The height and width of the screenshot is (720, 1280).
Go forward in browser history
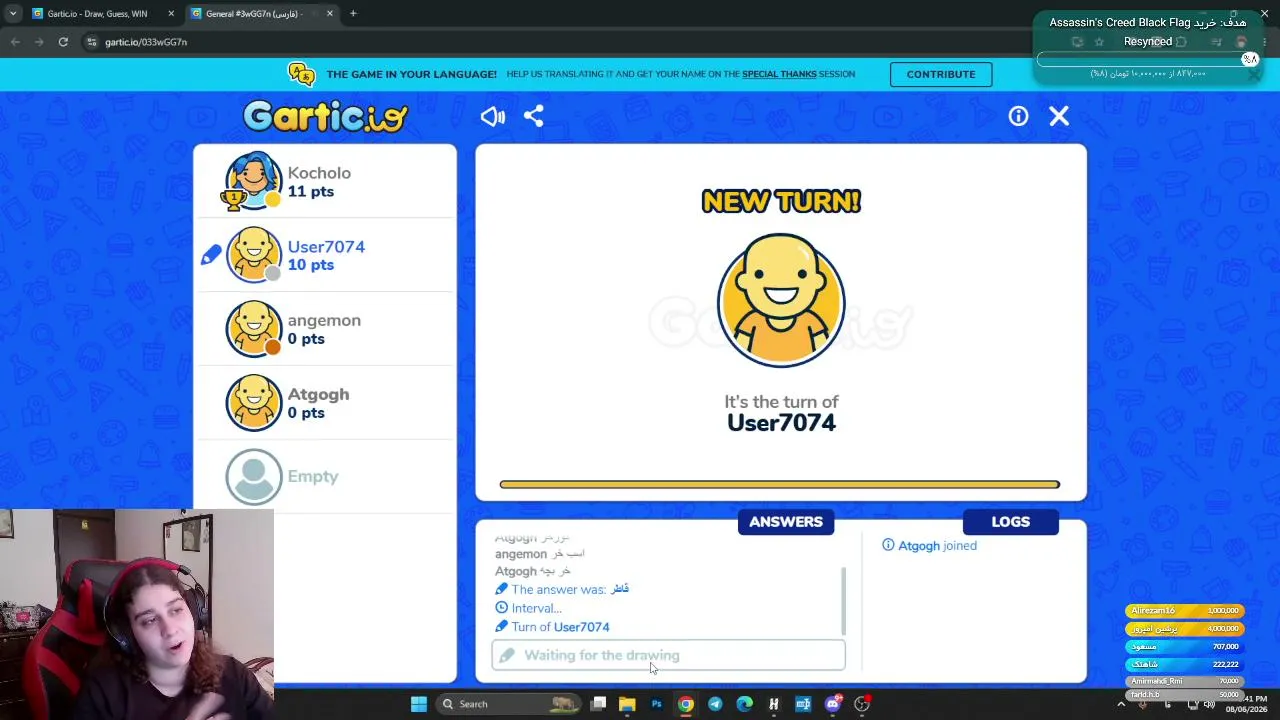(39, 42)
